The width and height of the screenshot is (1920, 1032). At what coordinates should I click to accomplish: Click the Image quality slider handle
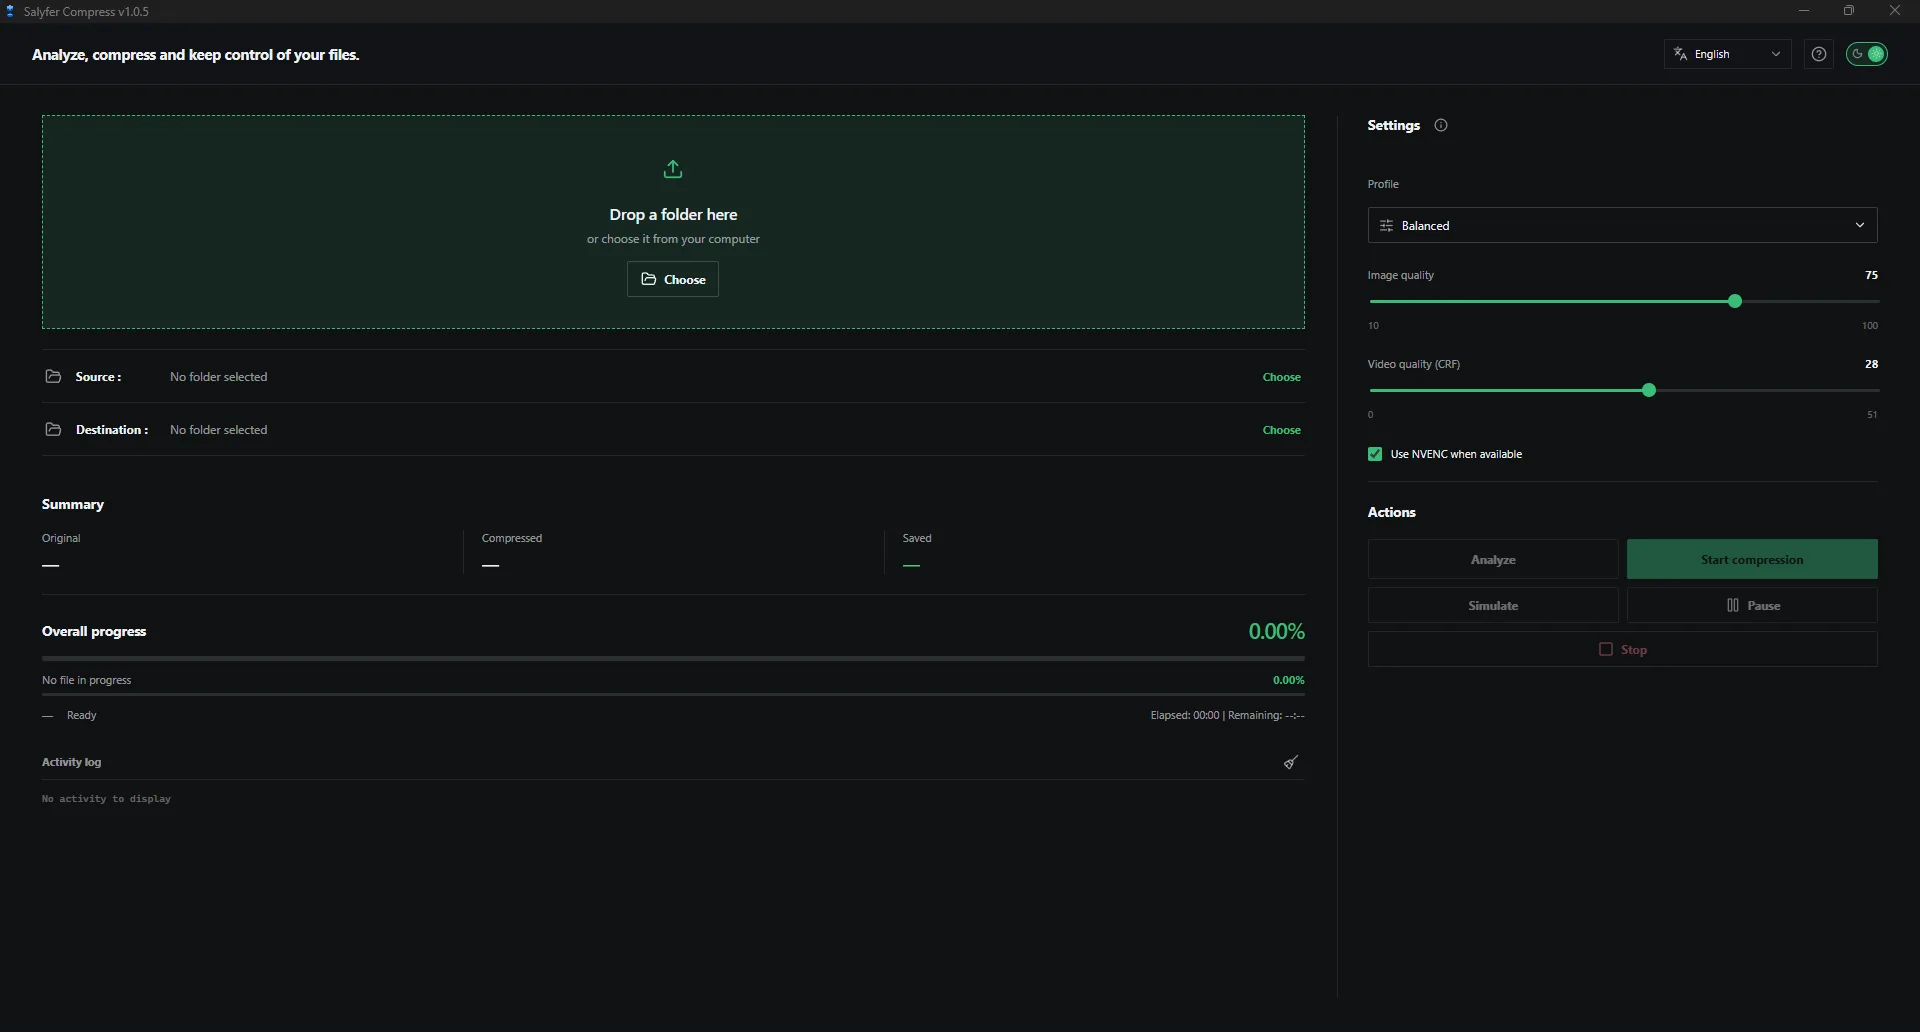click(1735, 301)
